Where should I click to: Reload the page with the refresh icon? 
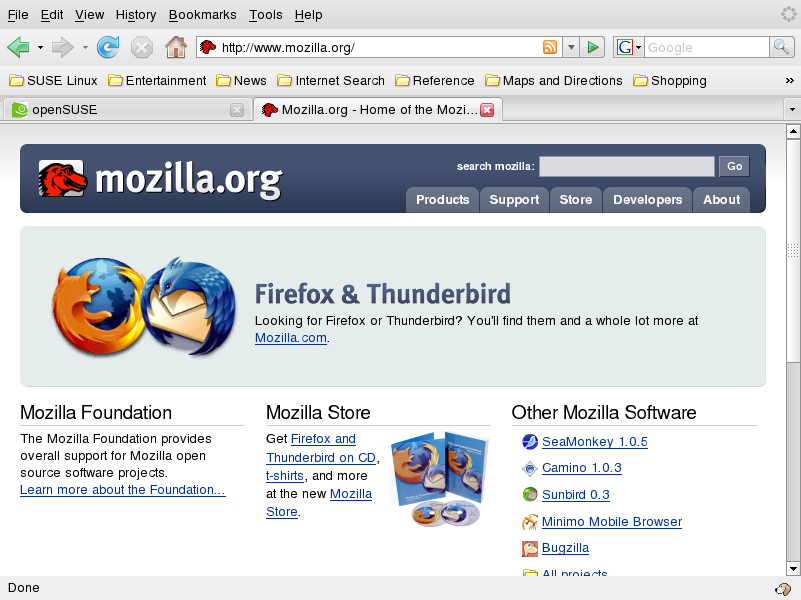pyautogui.click(x=108, y=47)
